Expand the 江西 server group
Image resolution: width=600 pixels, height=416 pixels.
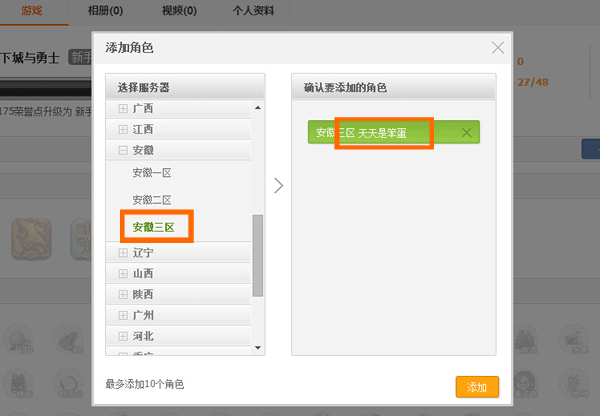pos(124,129)
